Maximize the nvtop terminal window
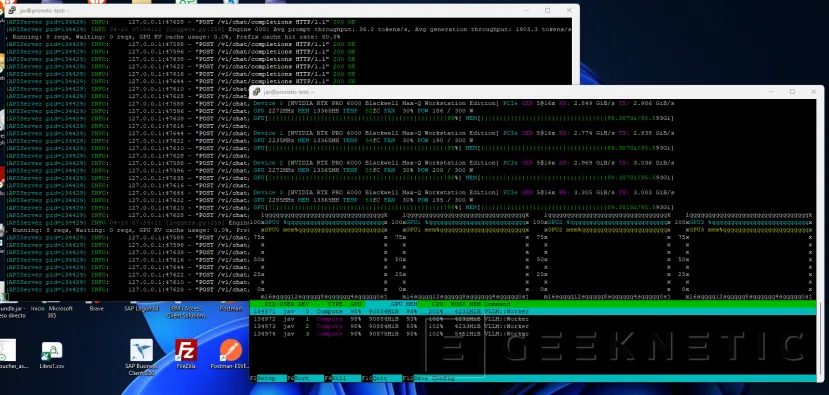Image resolution: width=829 pixels, height=395 pixels. [792, 91]
